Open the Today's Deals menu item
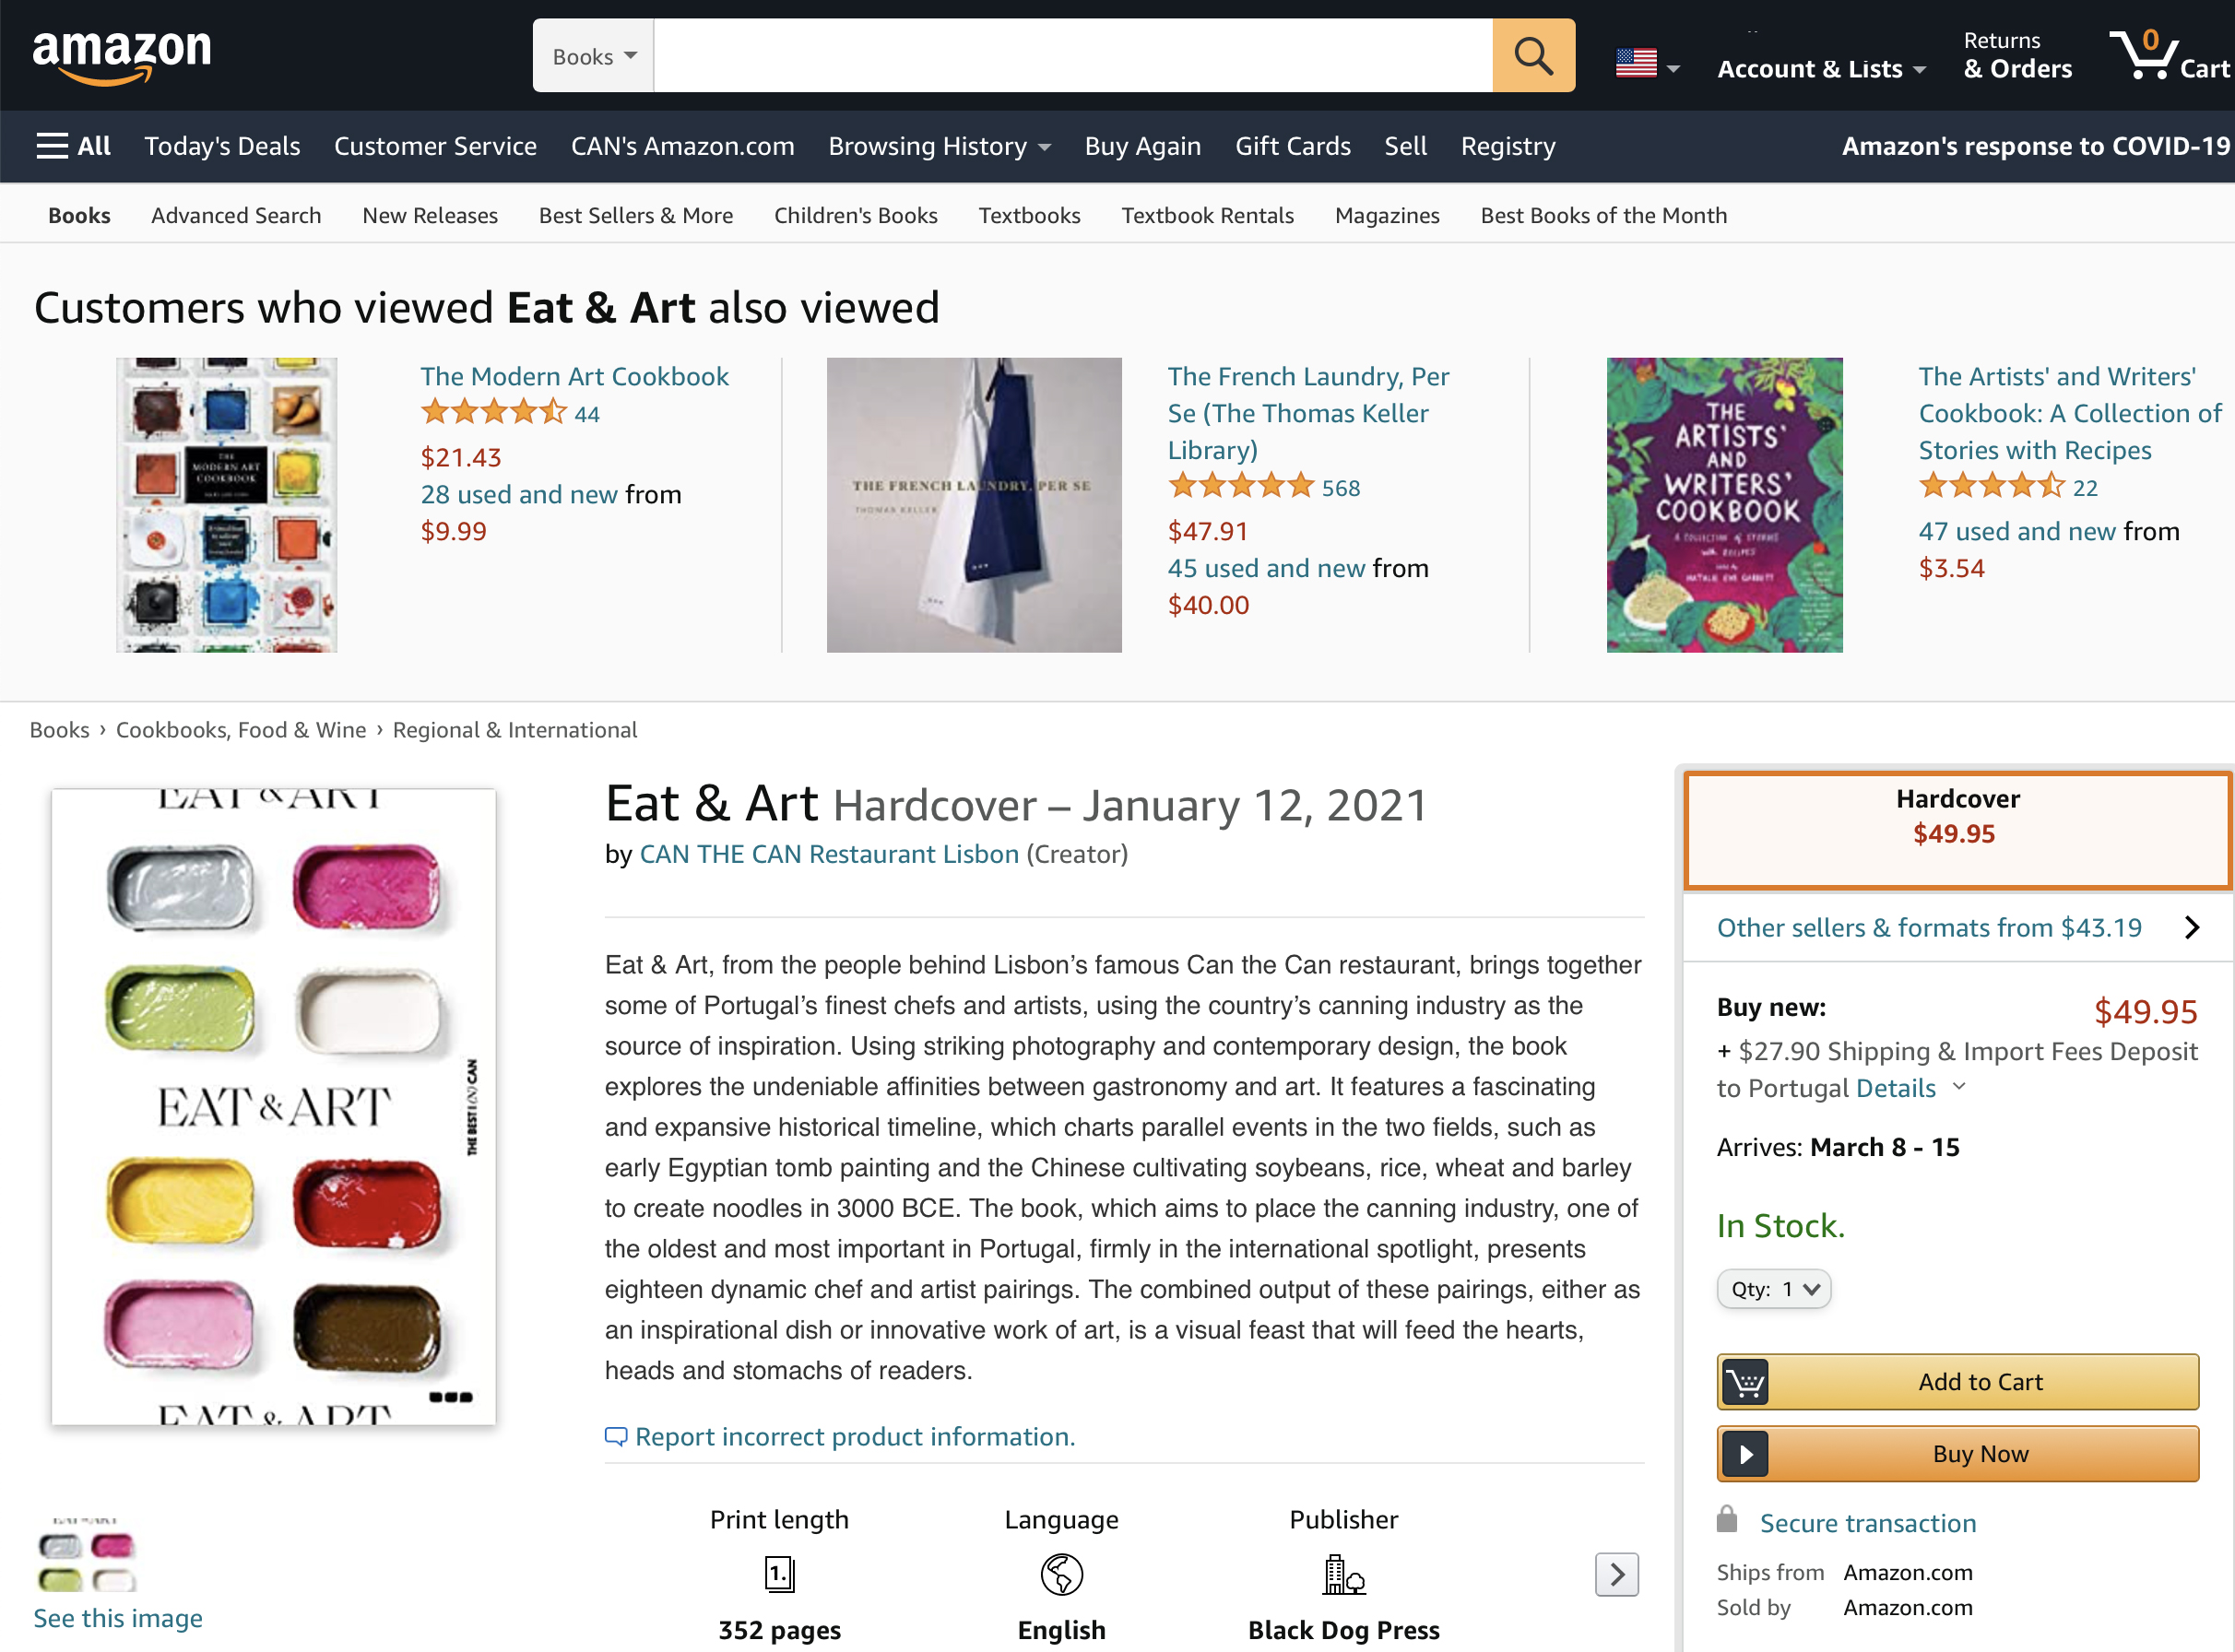This screenshot has width=2235, height=1652. tap(222, 146)
